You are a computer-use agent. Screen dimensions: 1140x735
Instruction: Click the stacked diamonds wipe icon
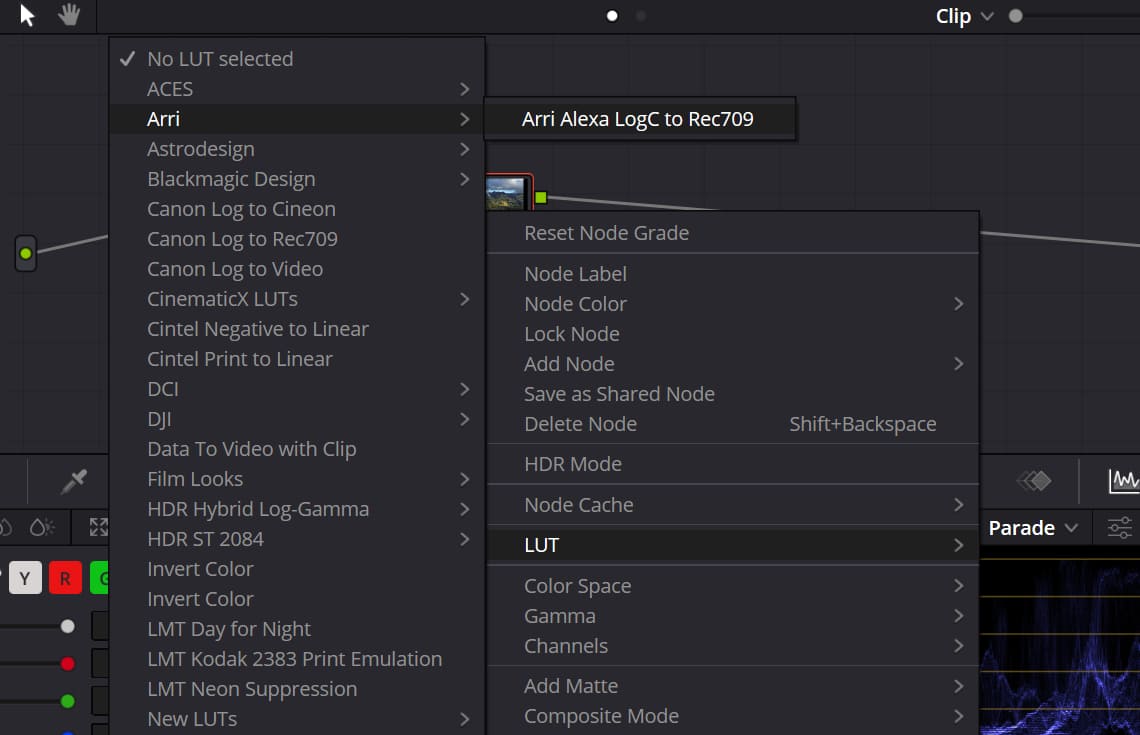tap(1035, 481)
